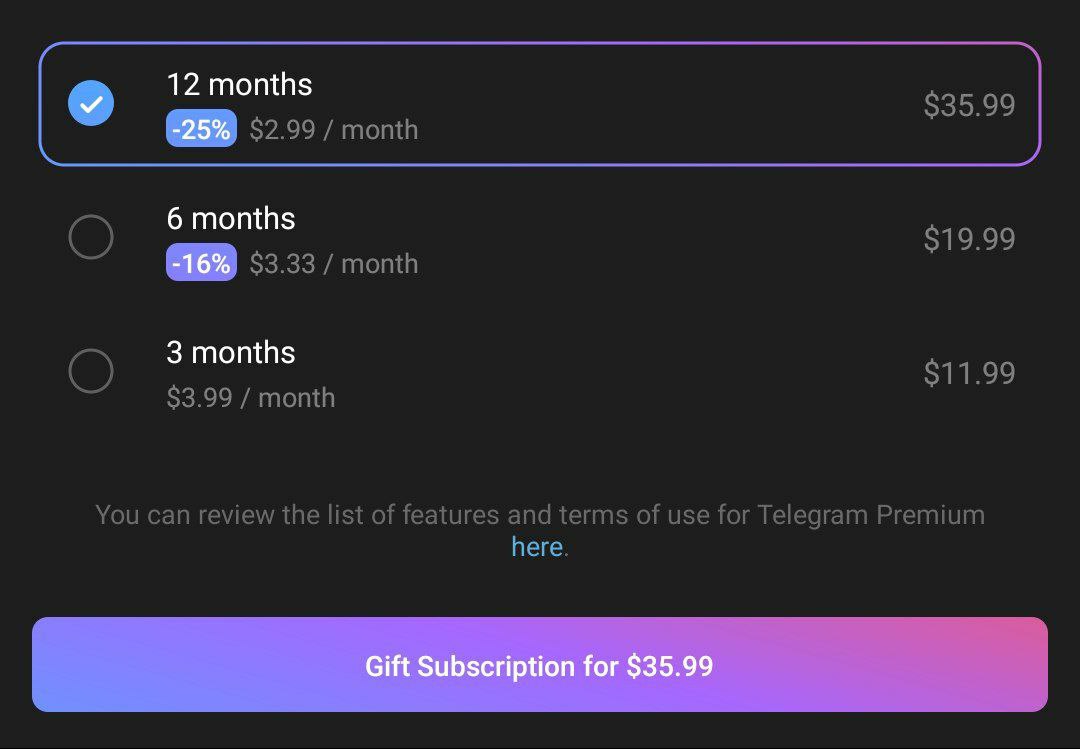Click the -16% discount badge
Screen dimensions: 1080x749
click(x=201, y=263)
